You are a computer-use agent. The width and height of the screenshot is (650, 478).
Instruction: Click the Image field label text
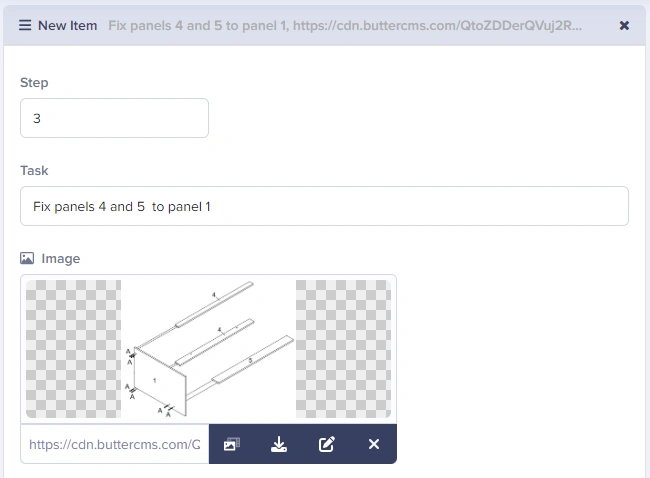[x=61, y=258]
